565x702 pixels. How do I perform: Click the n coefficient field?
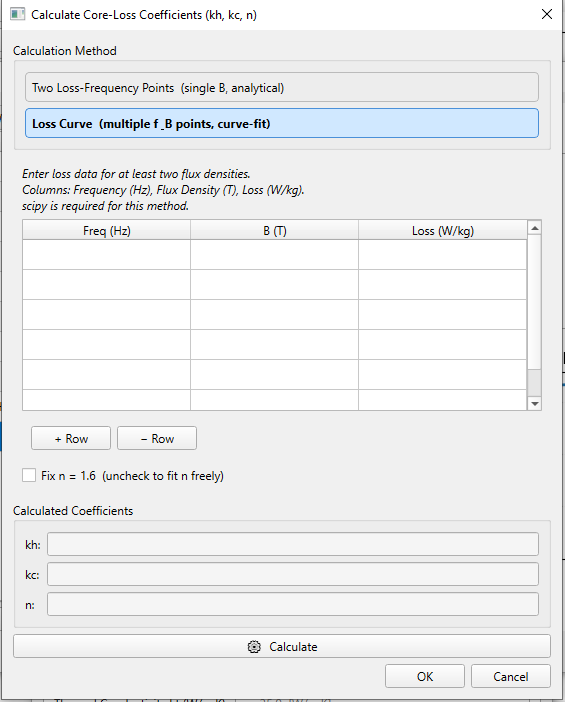pyautogui.click(x=293, y=604)
